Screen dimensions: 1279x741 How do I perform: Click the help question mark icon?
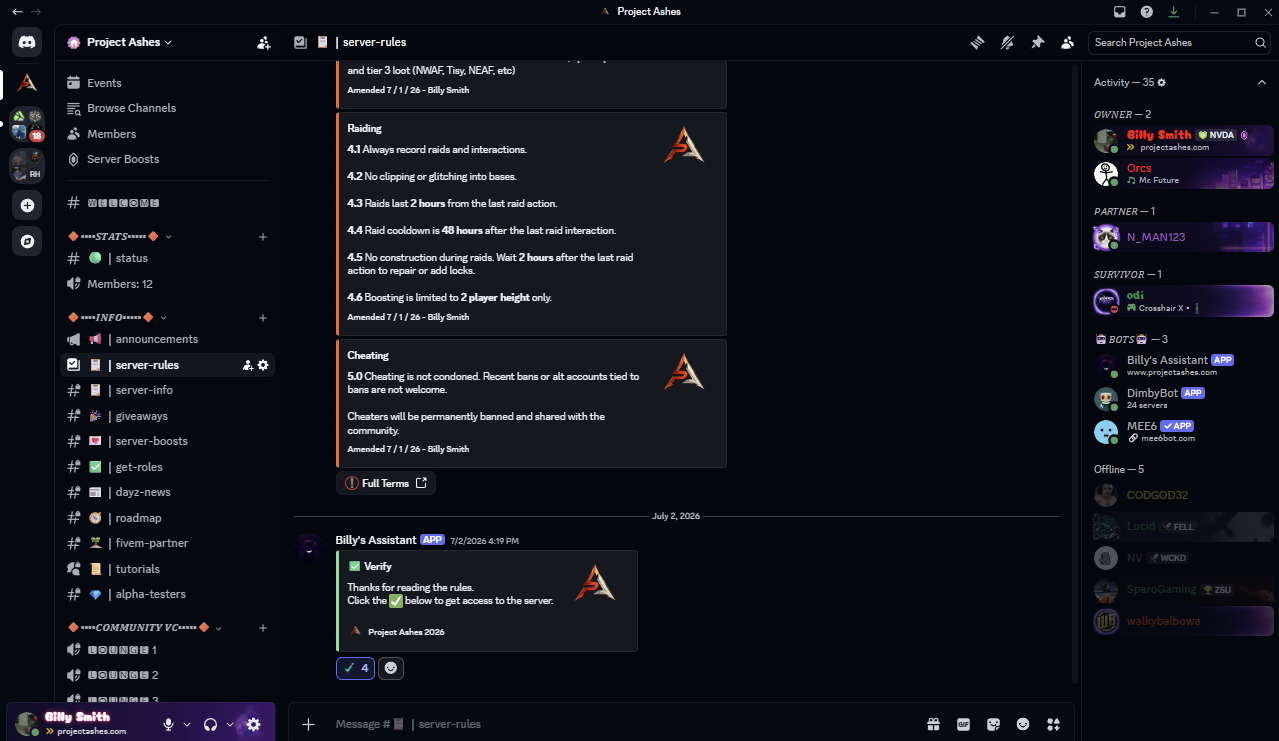tap(1147, 12)
